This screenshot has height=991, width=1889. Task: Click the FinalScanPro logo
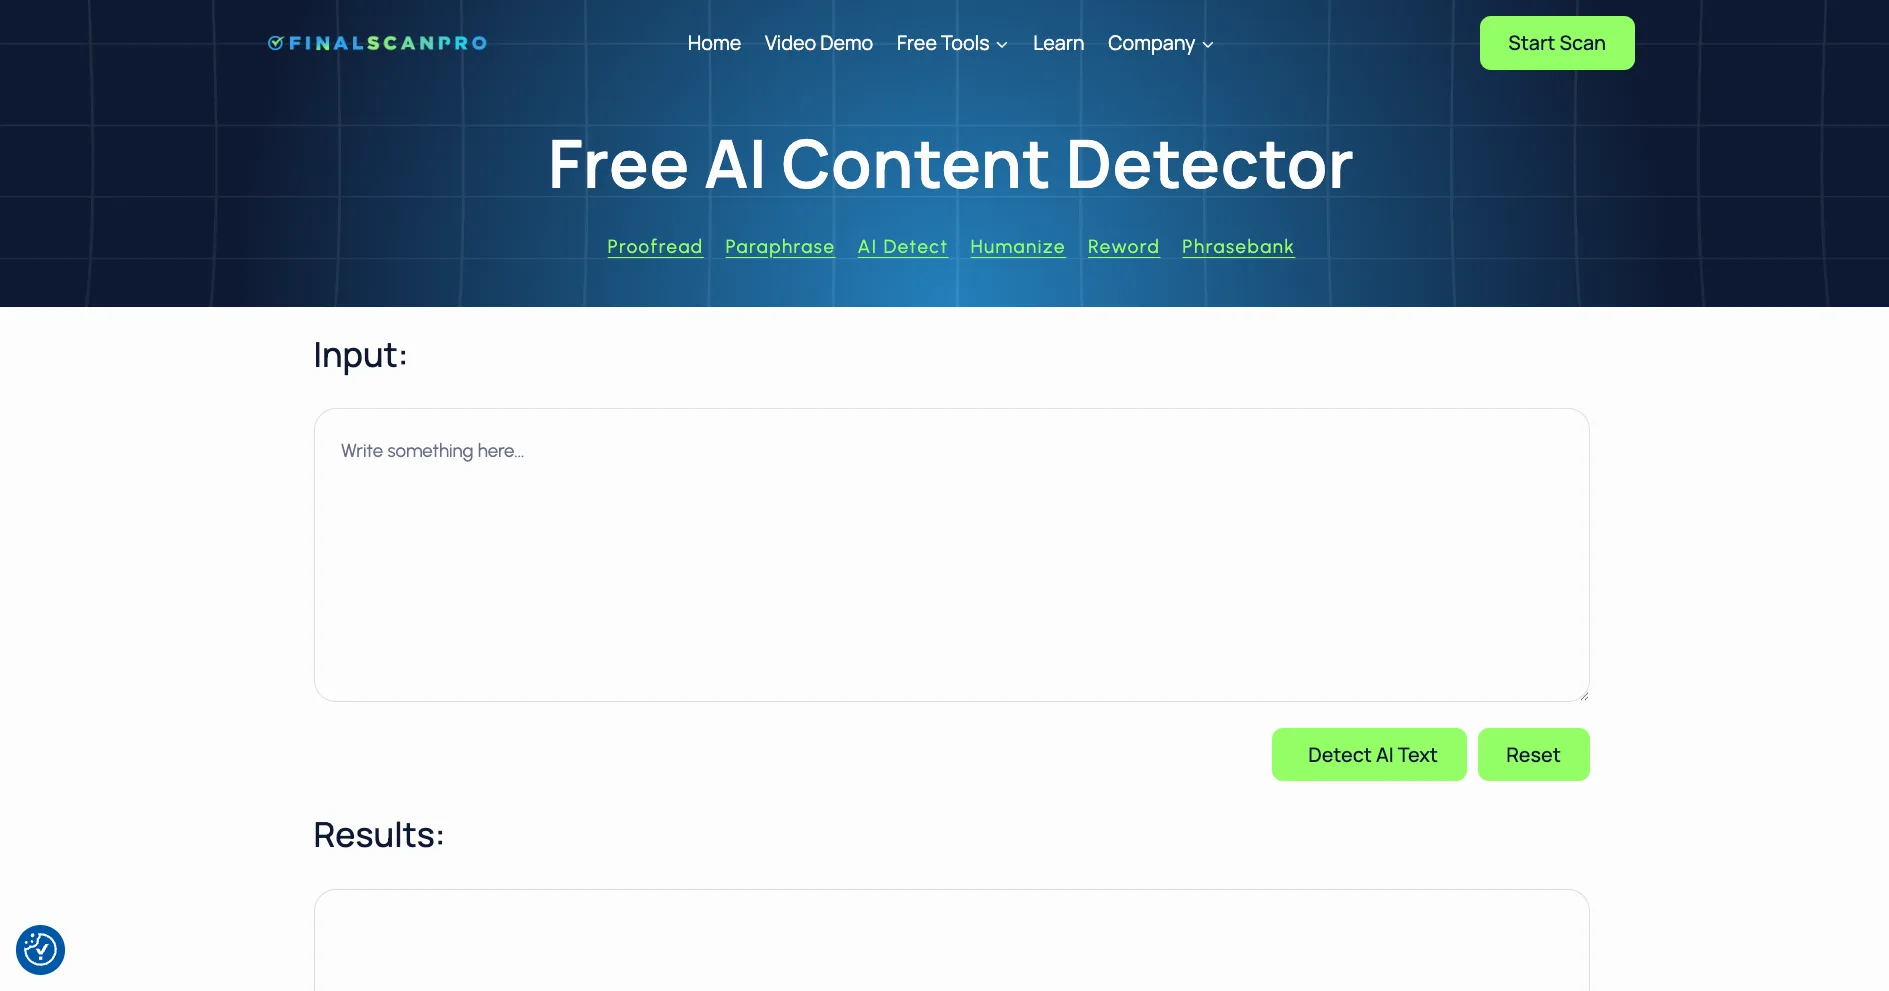click(377, 43)
